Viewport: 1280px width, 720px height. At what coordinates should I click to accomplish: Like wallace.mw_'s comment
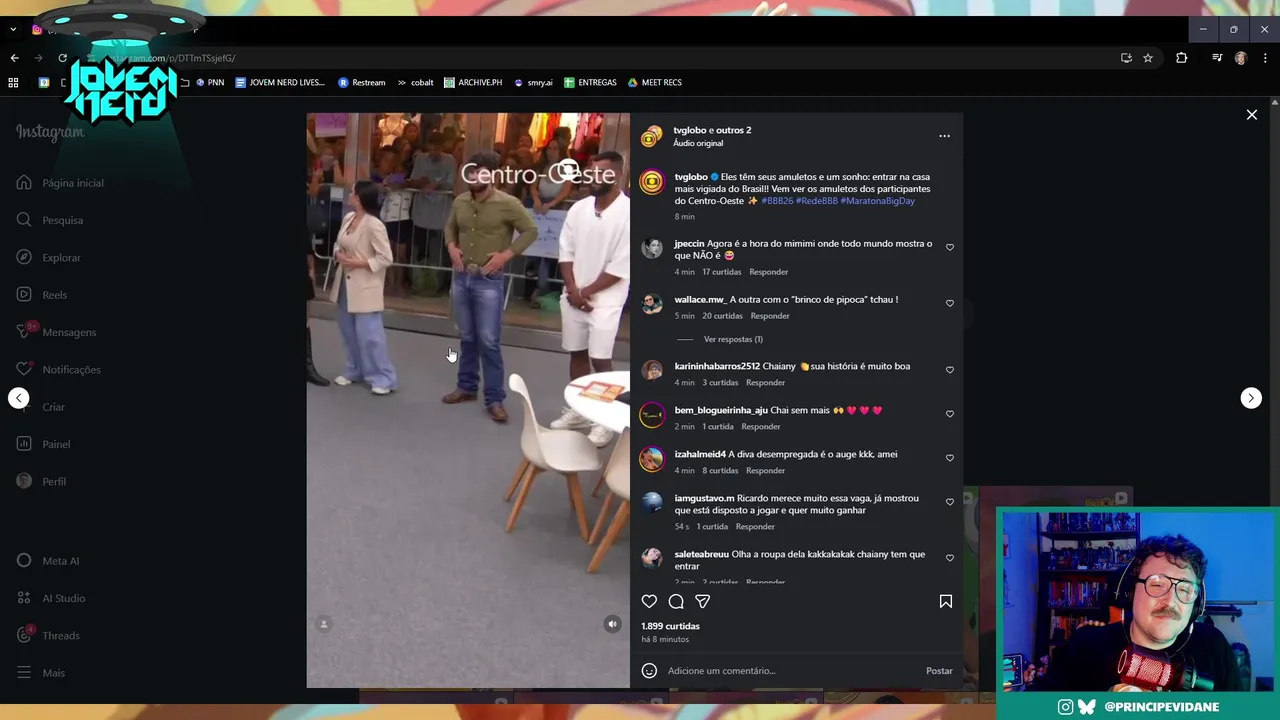pyautogui.click(x=950, y=303)
